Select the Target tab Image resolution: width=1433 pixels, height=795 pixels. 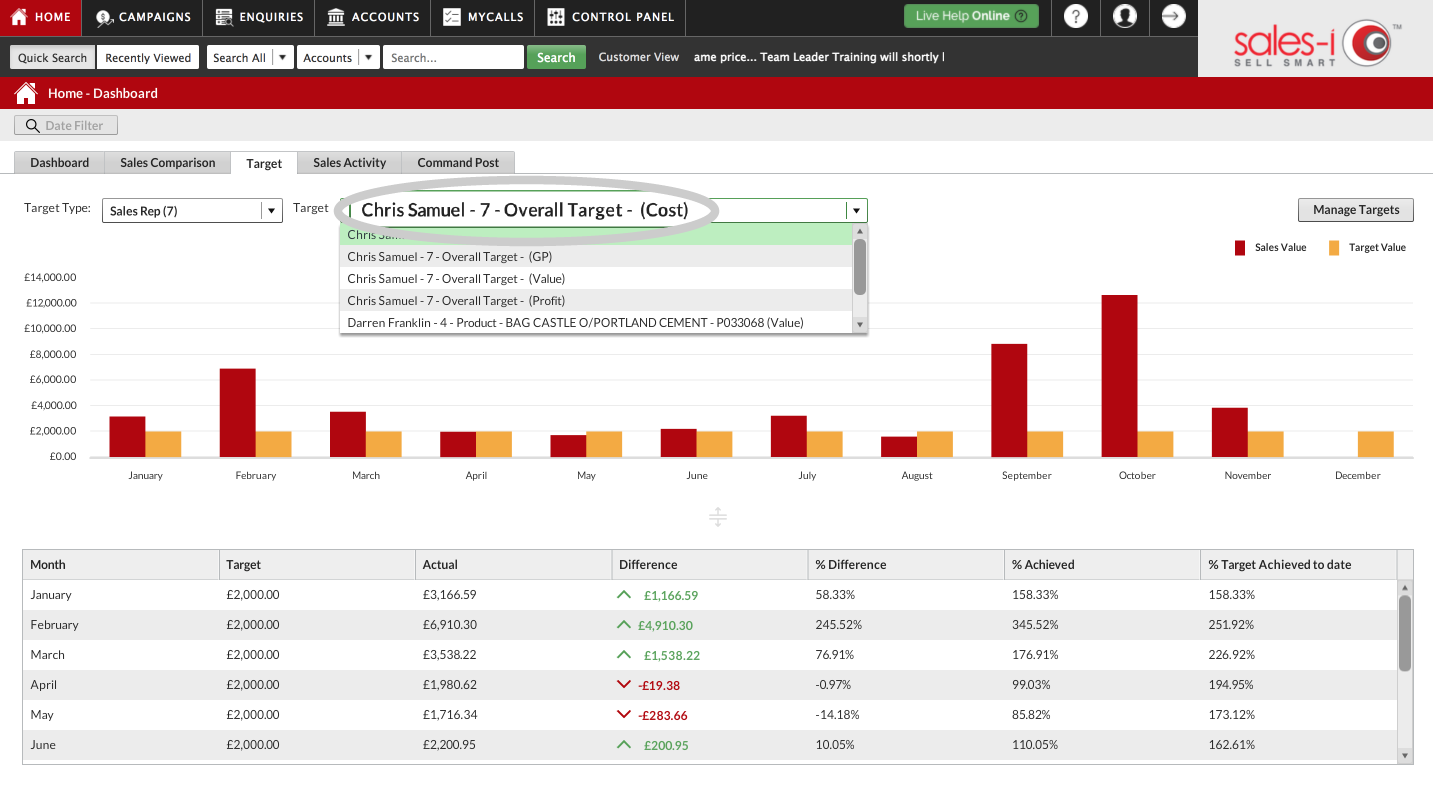pos(264,163)
